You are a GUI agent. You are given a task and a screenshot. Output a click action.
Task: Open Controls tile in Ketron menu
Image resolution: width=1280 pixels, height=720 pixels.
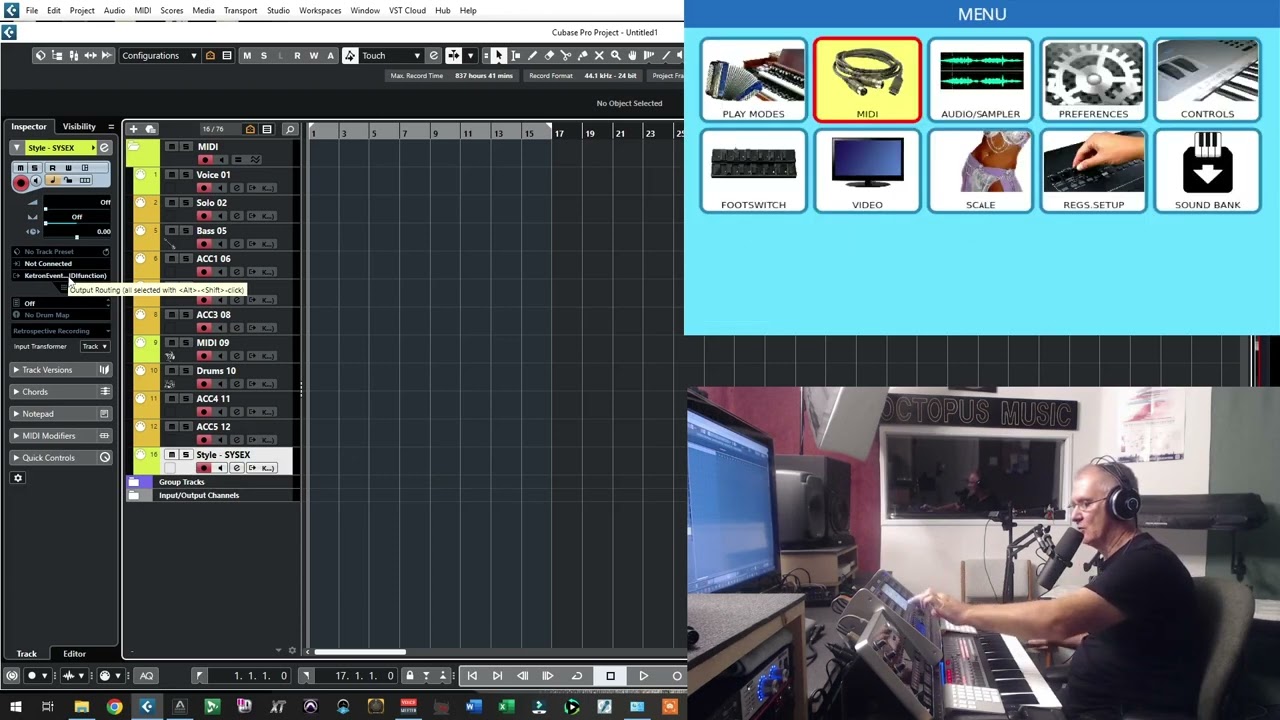[x=1207, y=80]
